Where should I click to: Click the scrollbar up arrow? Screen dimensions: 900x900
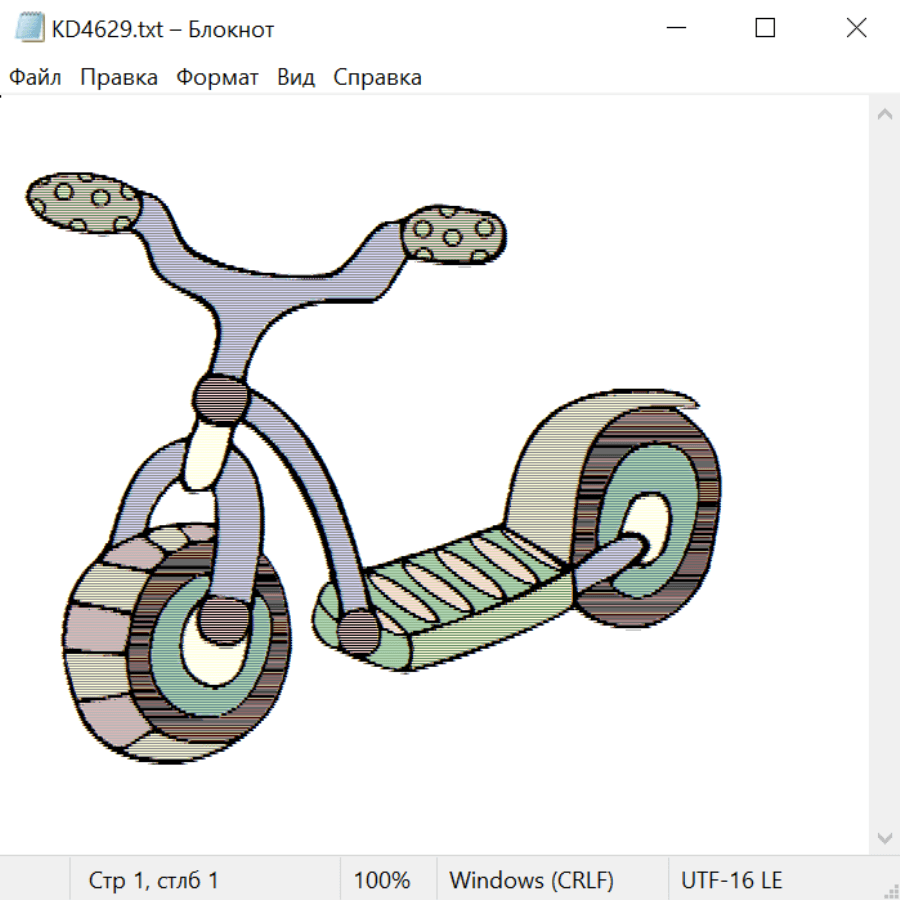pyautogui.click(x=884, y=114)
